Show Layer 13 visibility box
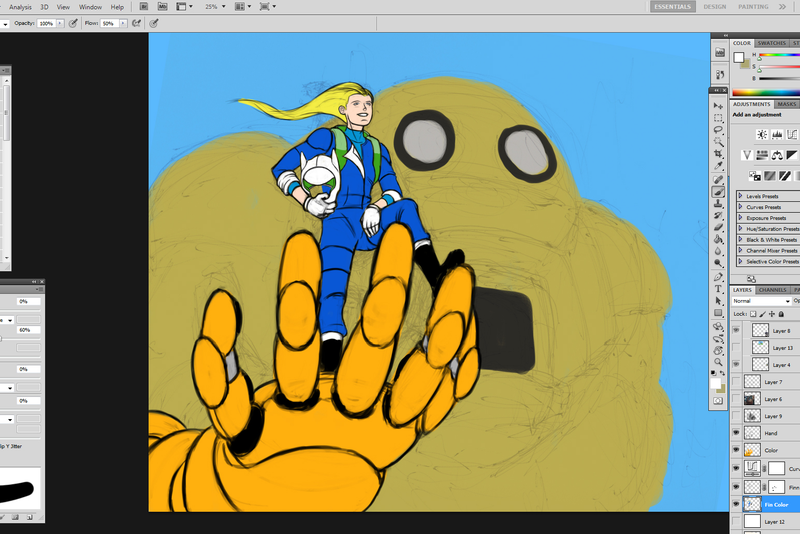 tap(736, 347)
